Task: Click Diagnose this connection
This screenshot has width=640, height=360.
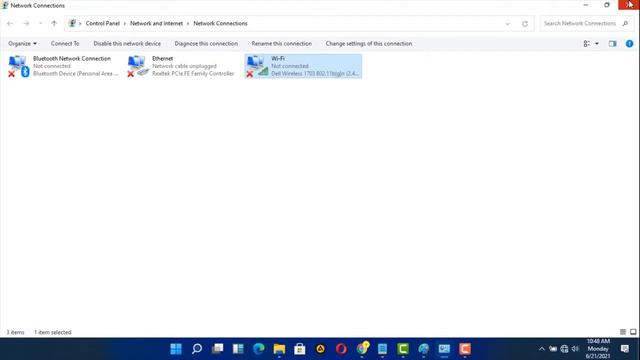Action: [206, 44]
